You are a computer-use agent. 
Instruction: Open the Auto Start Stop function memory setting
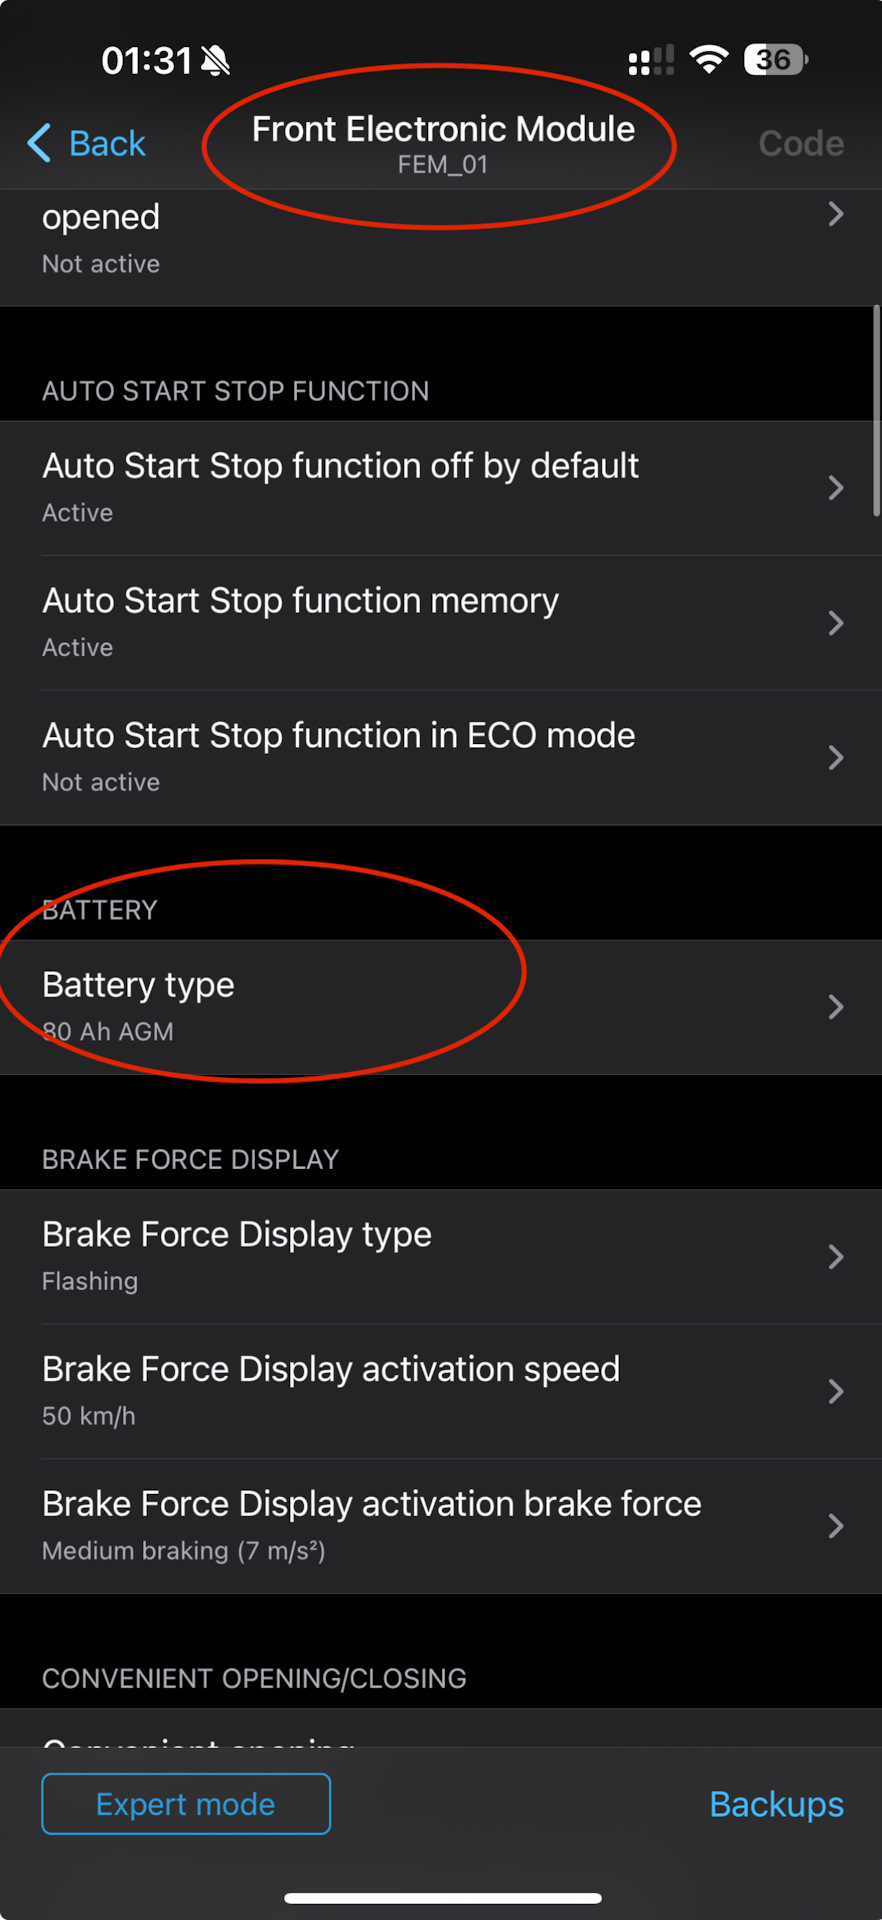click(441, 622)
